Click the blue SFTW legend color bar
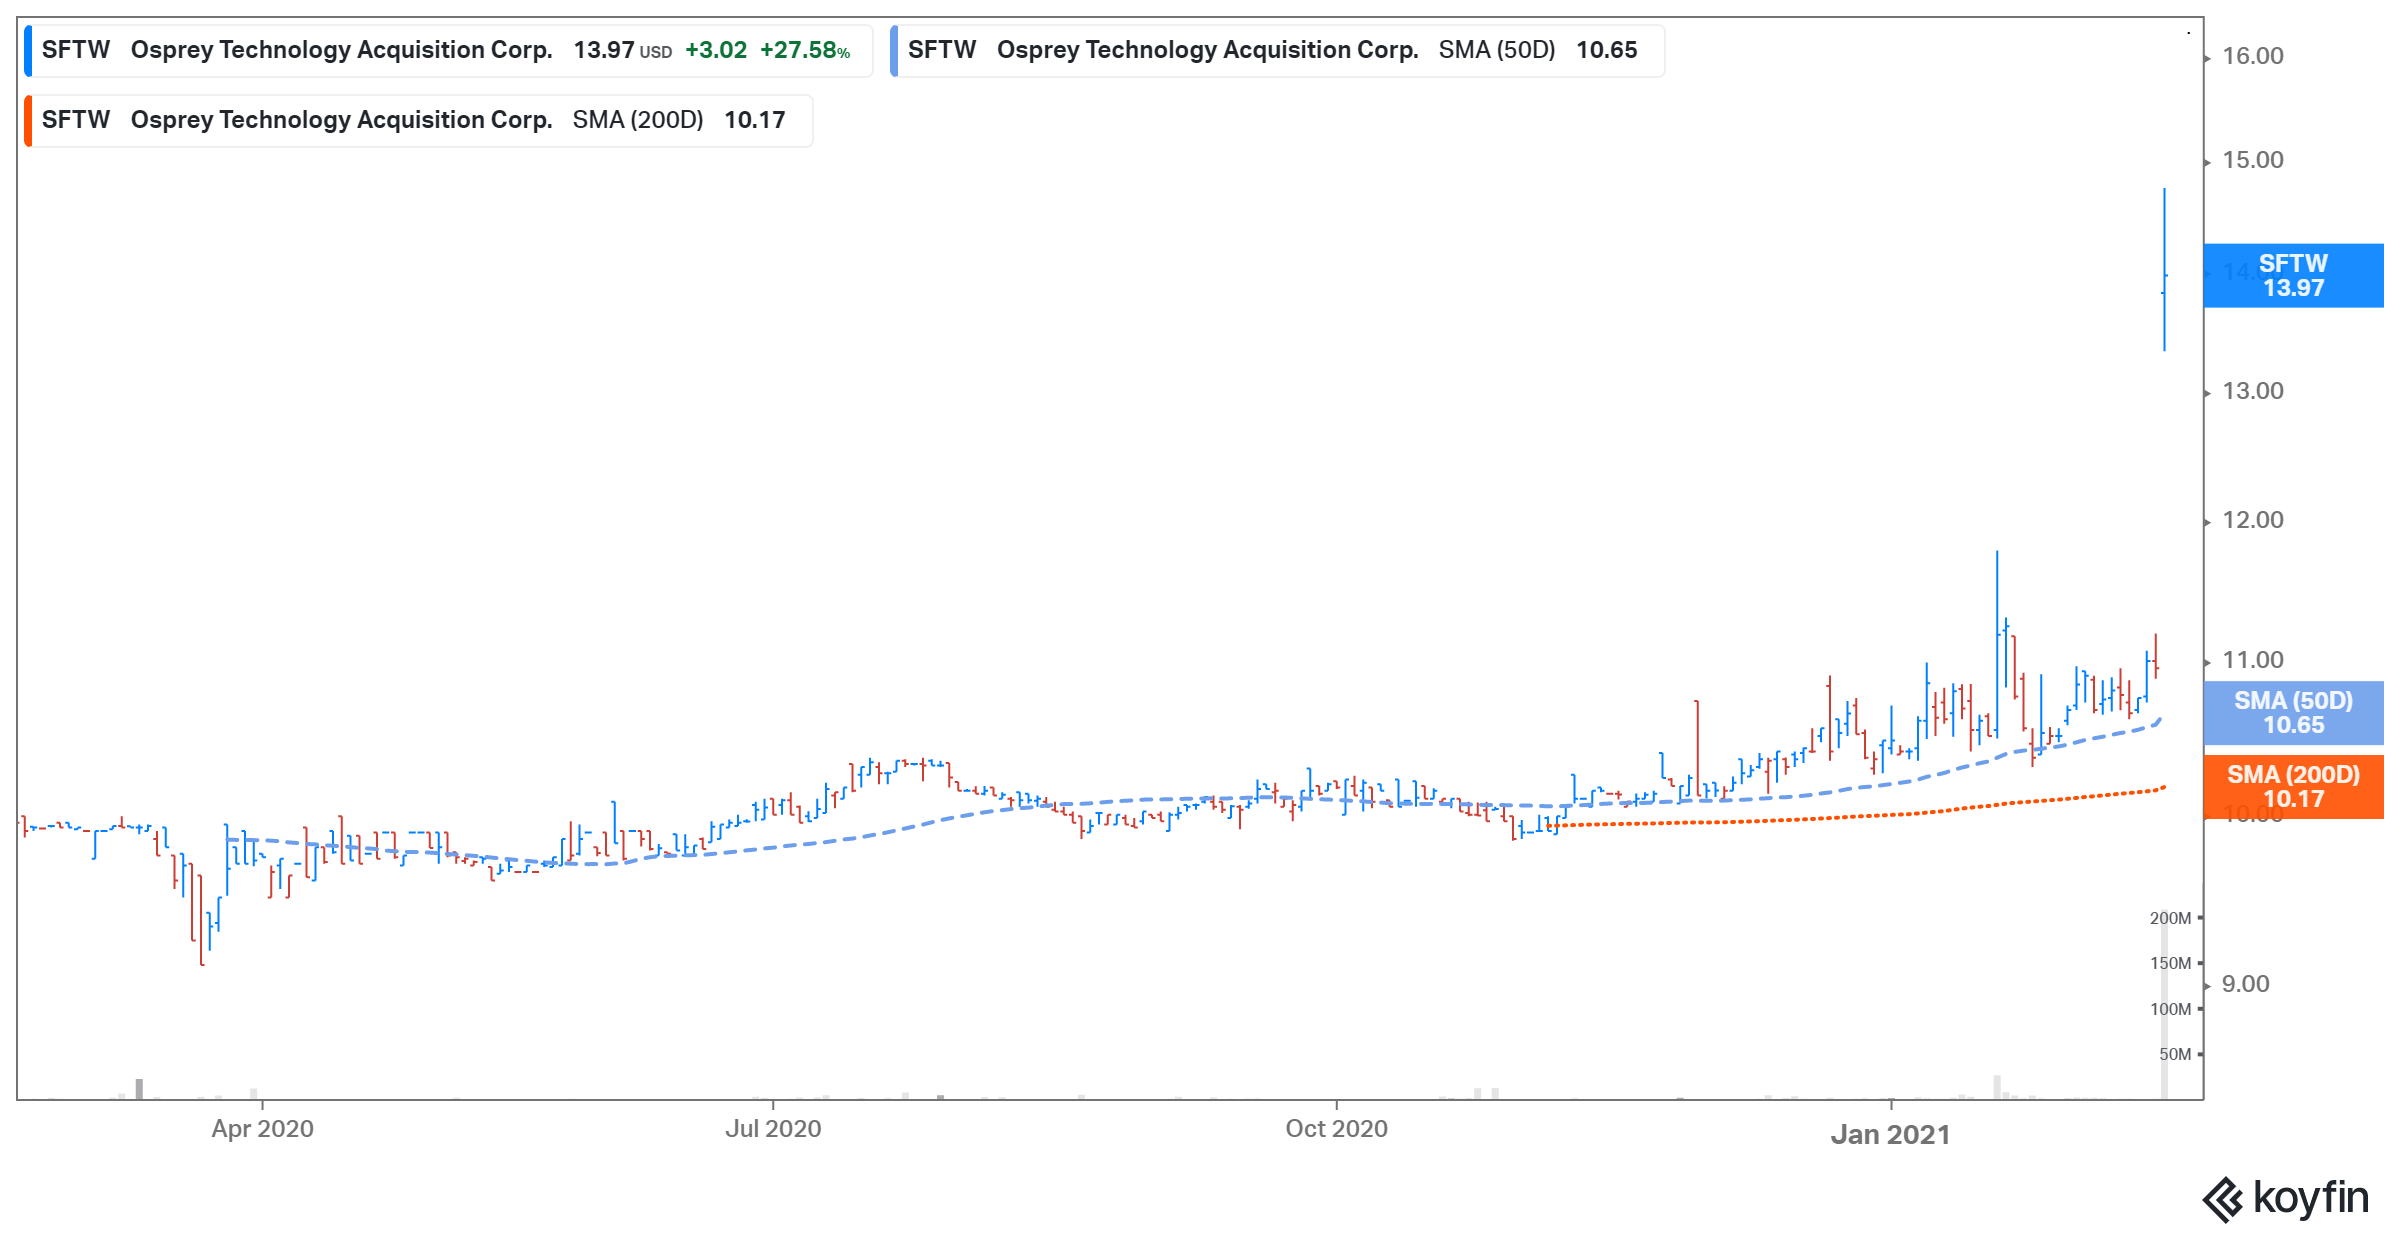This screenshot has width=2400, height=1240. (x=28, y=51)
